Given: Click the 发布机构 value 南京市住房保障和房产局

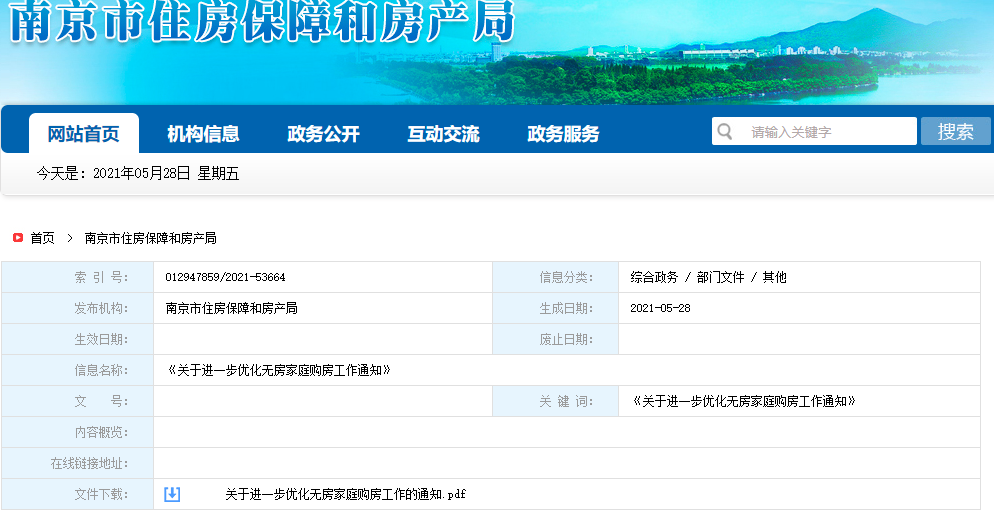Looking at the screenshot, I should [231, 308].
